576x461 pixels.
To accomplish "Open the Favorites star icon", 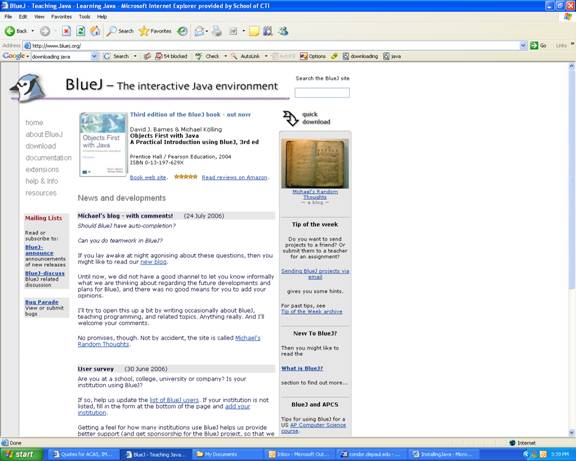I will point(143,31).
